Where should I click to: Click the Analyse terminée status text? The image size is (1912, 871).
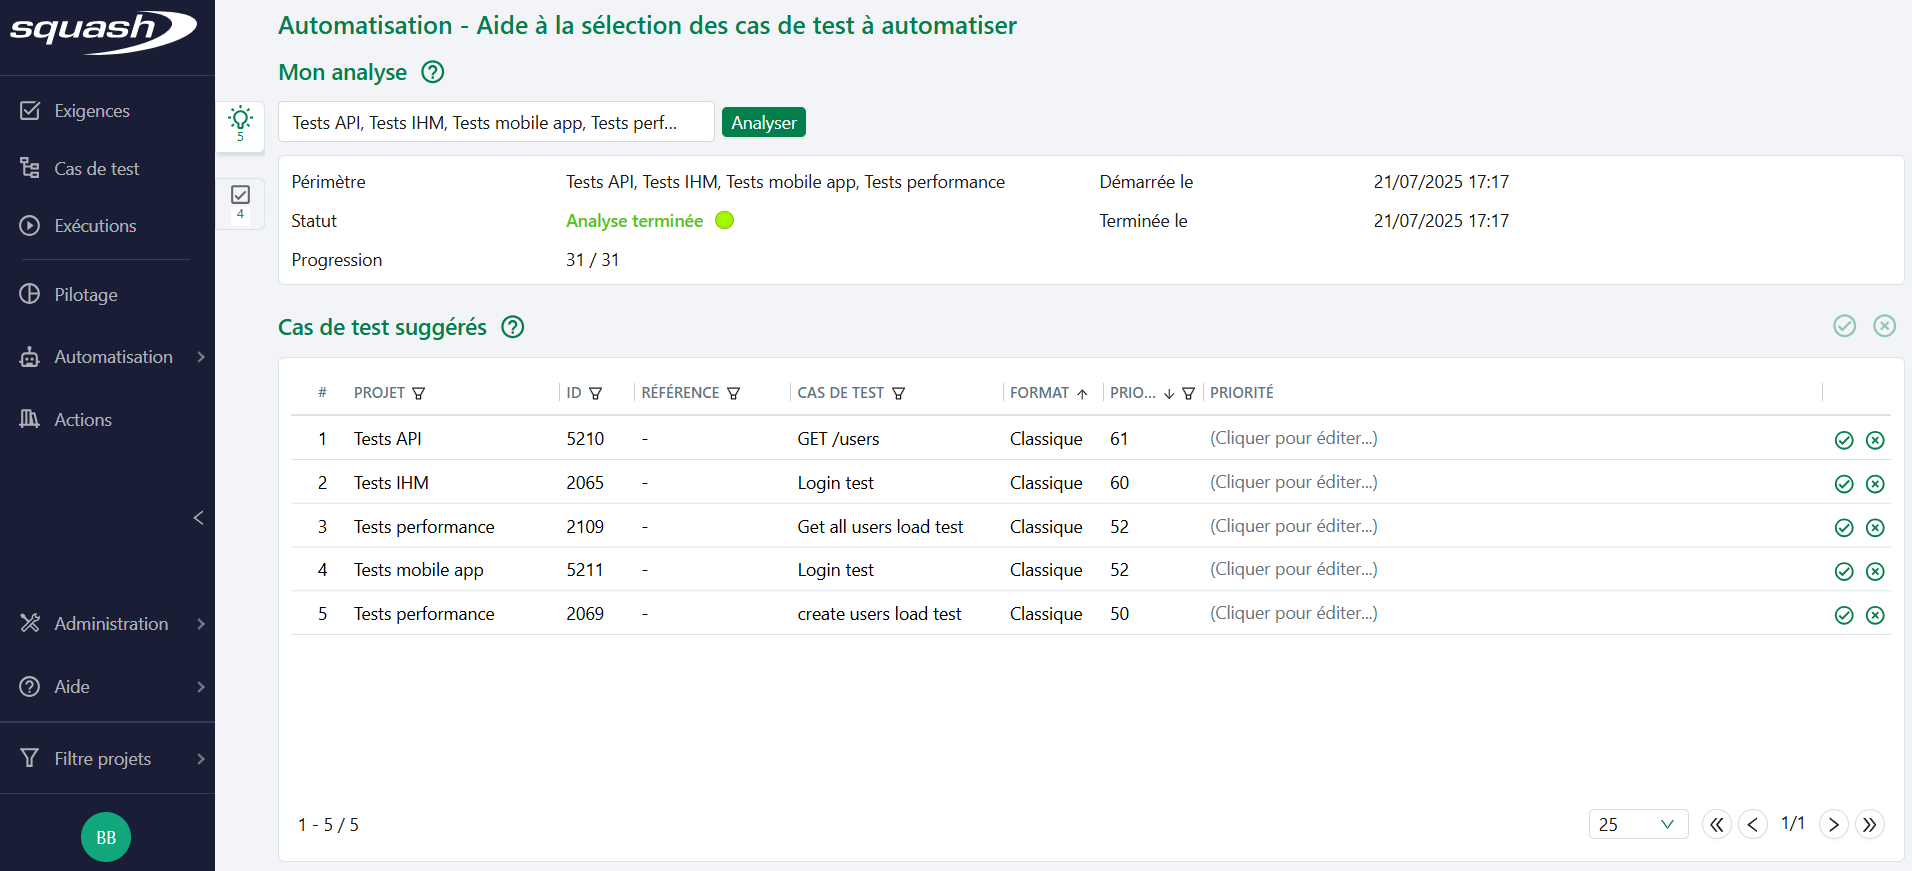(x=634, y=221)
